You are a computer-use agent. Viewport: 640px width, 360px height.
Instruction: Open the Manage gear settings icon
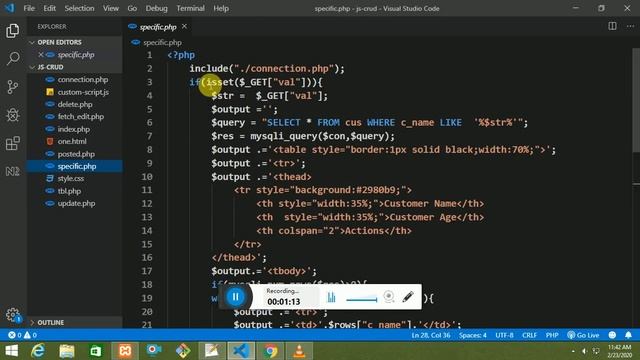coord(13,315)
